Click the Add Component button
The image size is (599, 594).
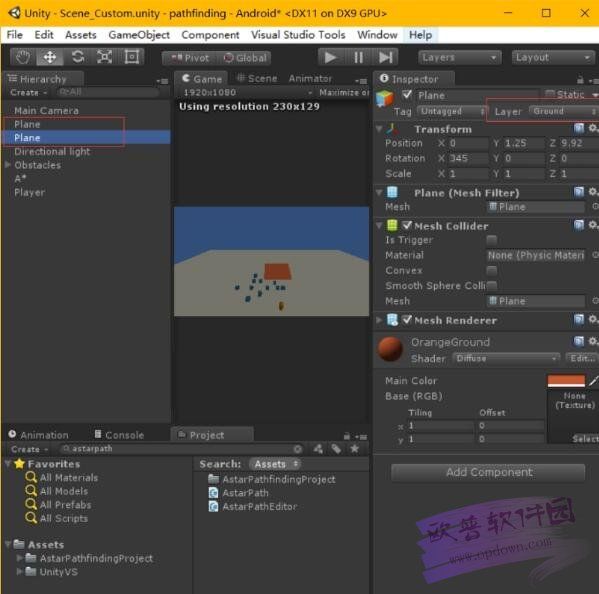pos(488,473)
